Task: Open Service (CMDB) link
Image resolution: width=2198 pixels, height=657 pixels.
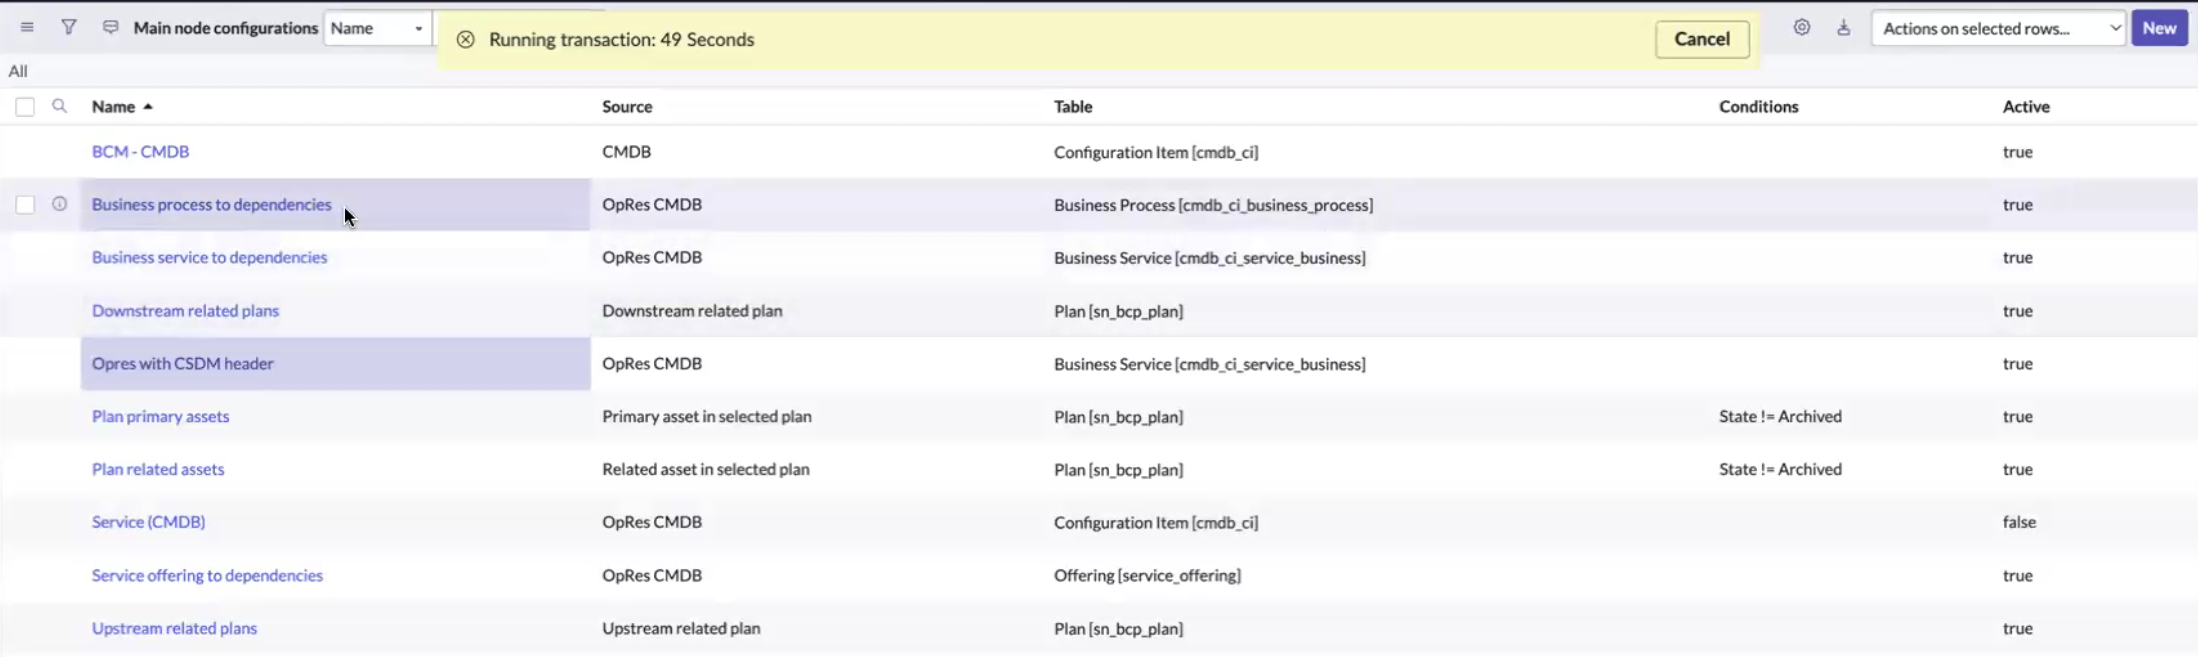Action: coord(148,522)
